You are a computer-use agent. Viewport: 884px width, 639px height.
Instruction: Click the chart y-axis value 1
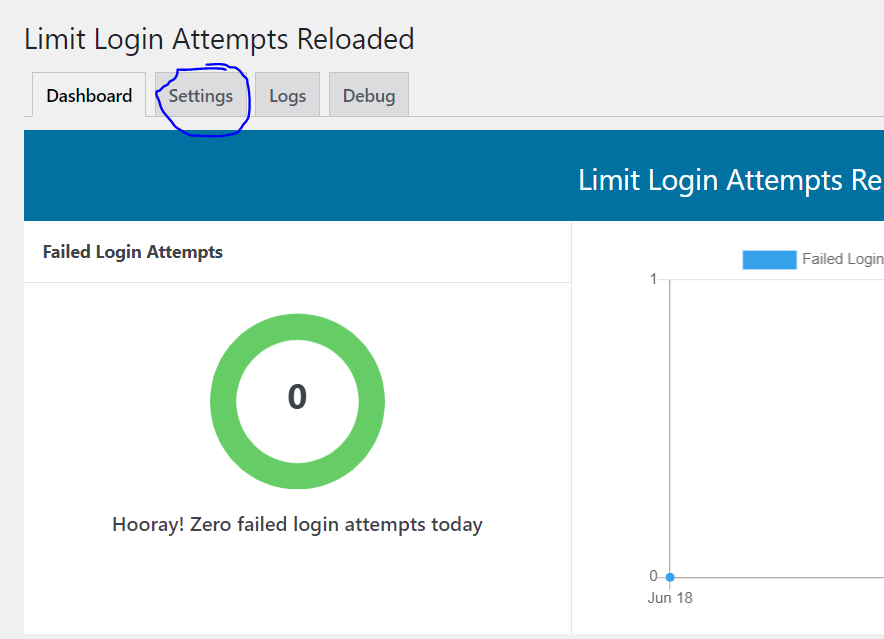(x=653, y=279)
